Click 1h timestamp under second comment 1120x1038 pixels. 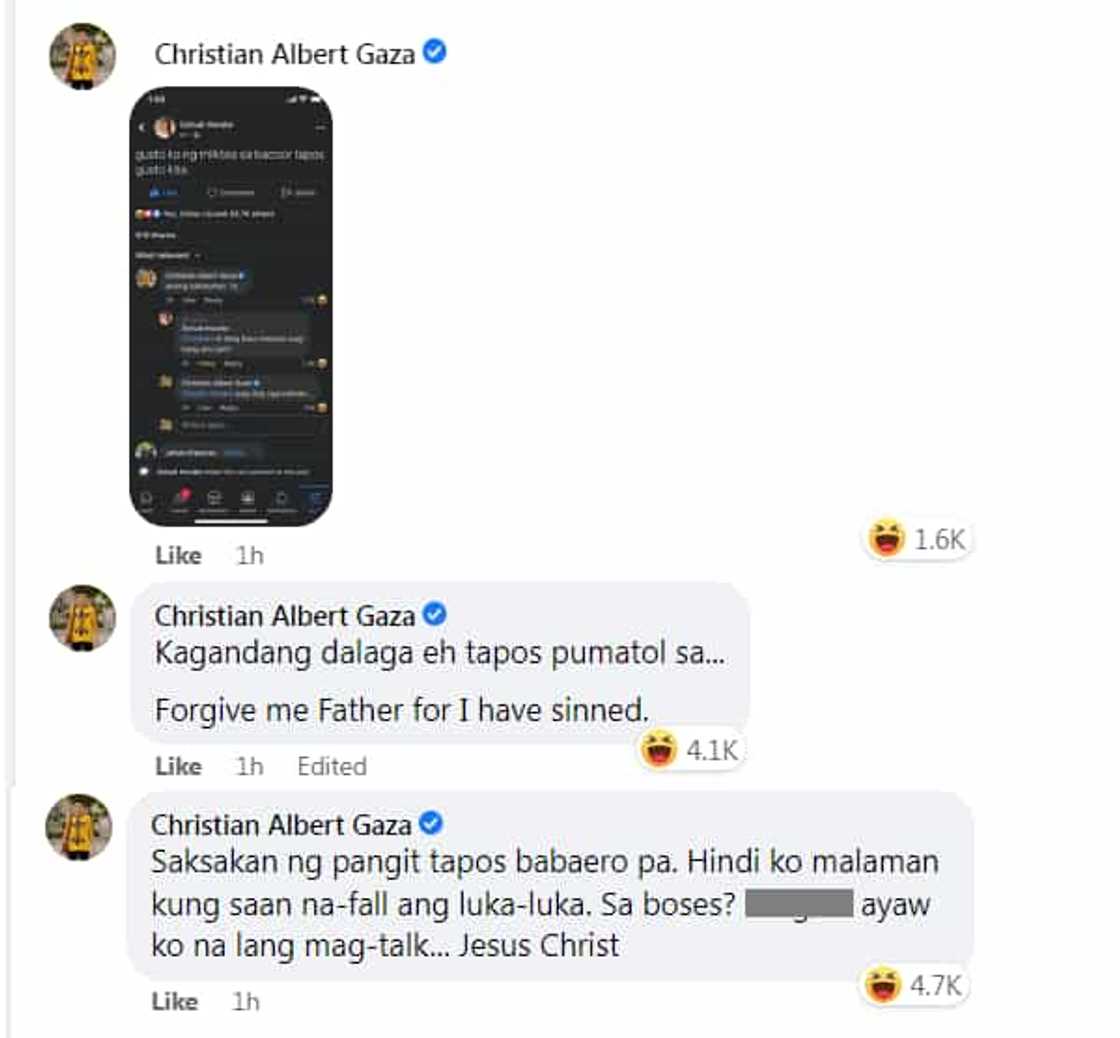click(250, 766)
